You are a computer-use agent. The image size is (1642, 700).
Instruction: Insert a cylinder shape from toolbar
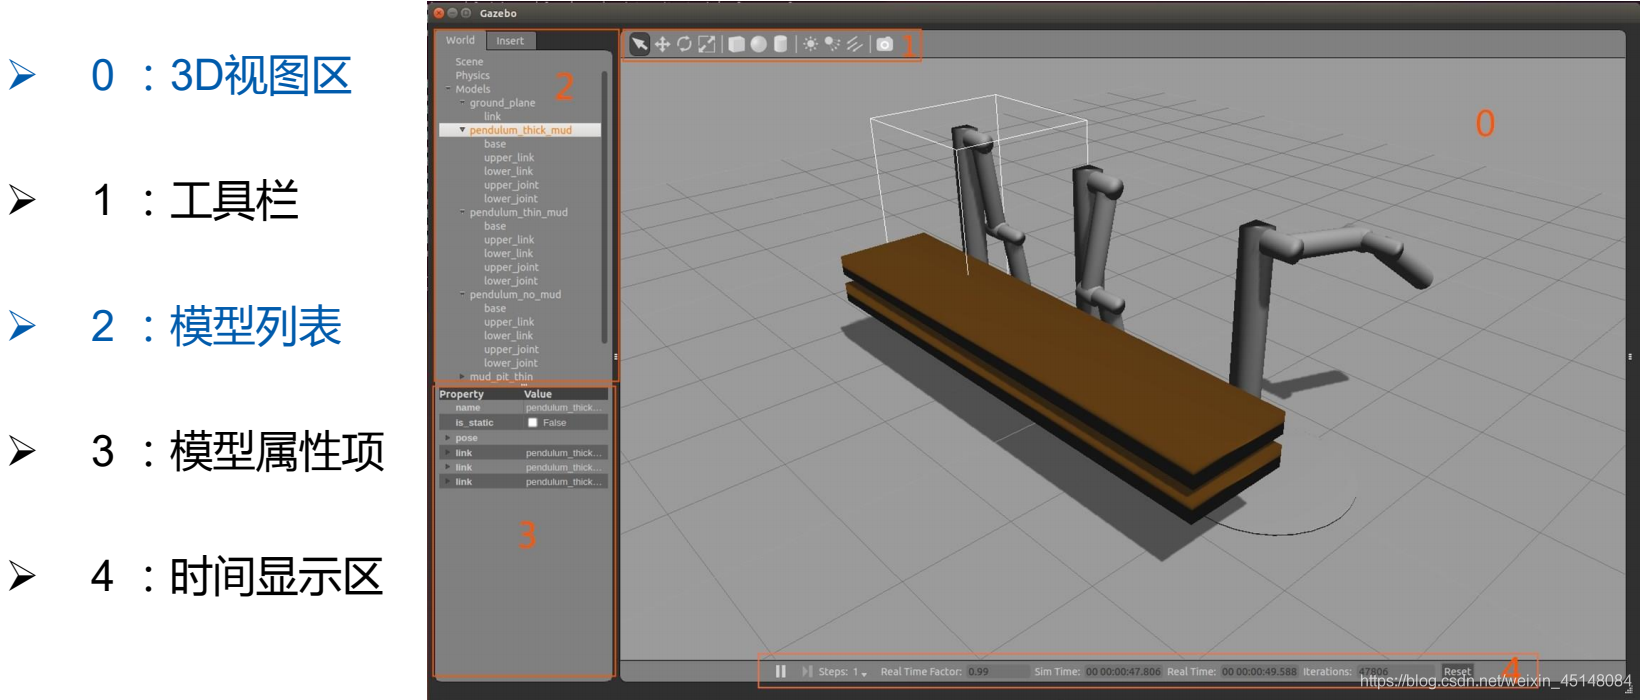[x=781, y=44]
